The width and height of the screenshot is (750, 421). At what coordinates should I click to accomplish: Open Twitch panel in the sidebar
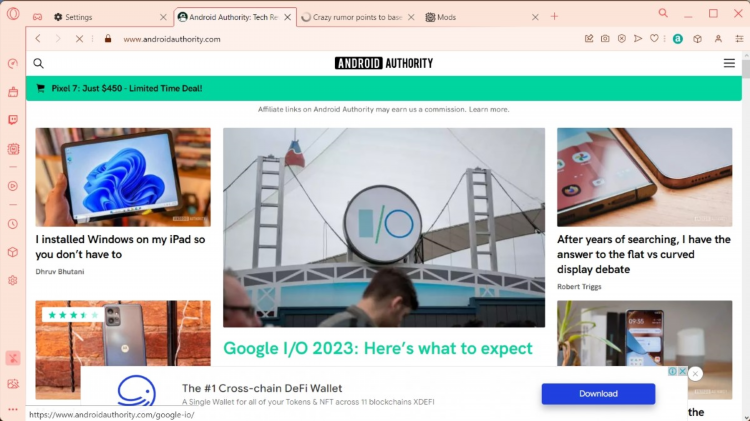(x=13, y=120)
